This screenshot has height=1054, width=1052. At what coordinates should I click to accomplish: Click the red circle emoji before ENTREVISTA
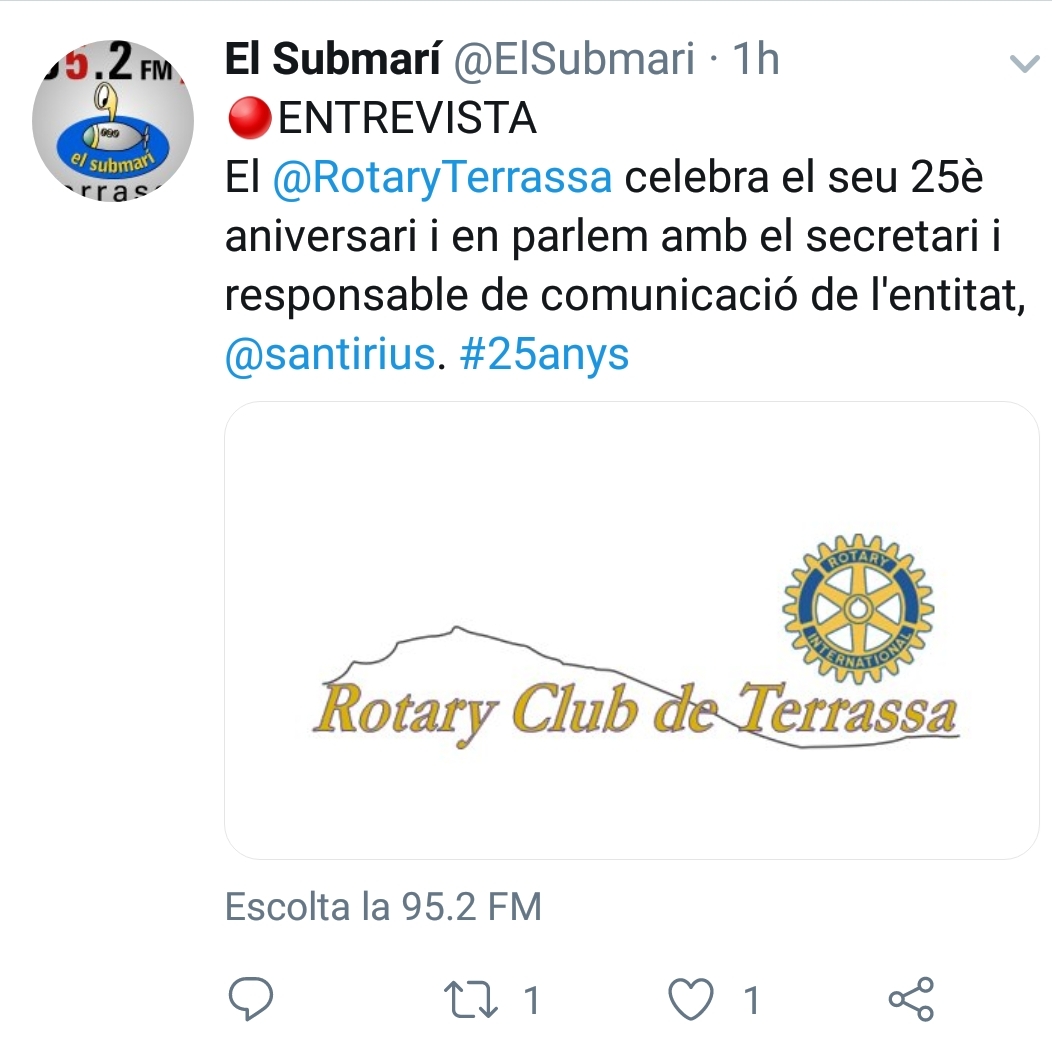pos(249,118)
